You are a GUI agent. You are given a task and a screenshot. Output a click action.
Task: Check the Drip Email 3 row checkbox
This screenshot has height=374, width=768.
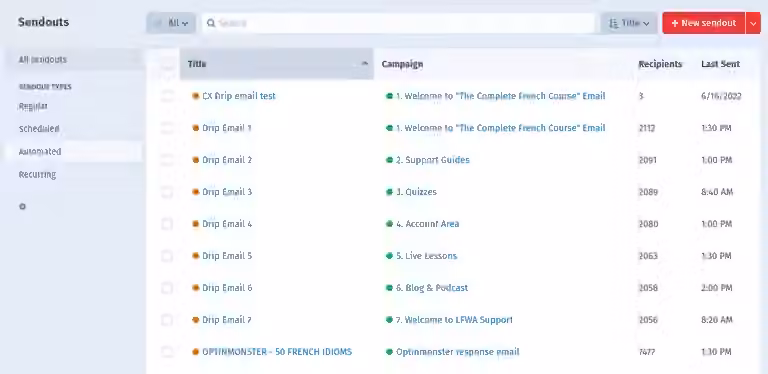(167, 192)
